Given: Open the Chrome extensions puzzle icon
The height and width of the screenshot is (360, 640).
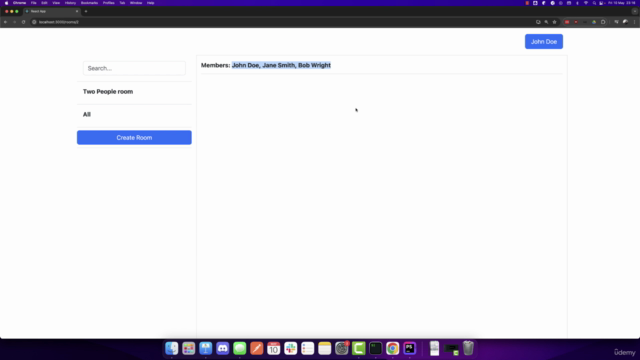Looking at the screenshot, I should click(603, 22).
